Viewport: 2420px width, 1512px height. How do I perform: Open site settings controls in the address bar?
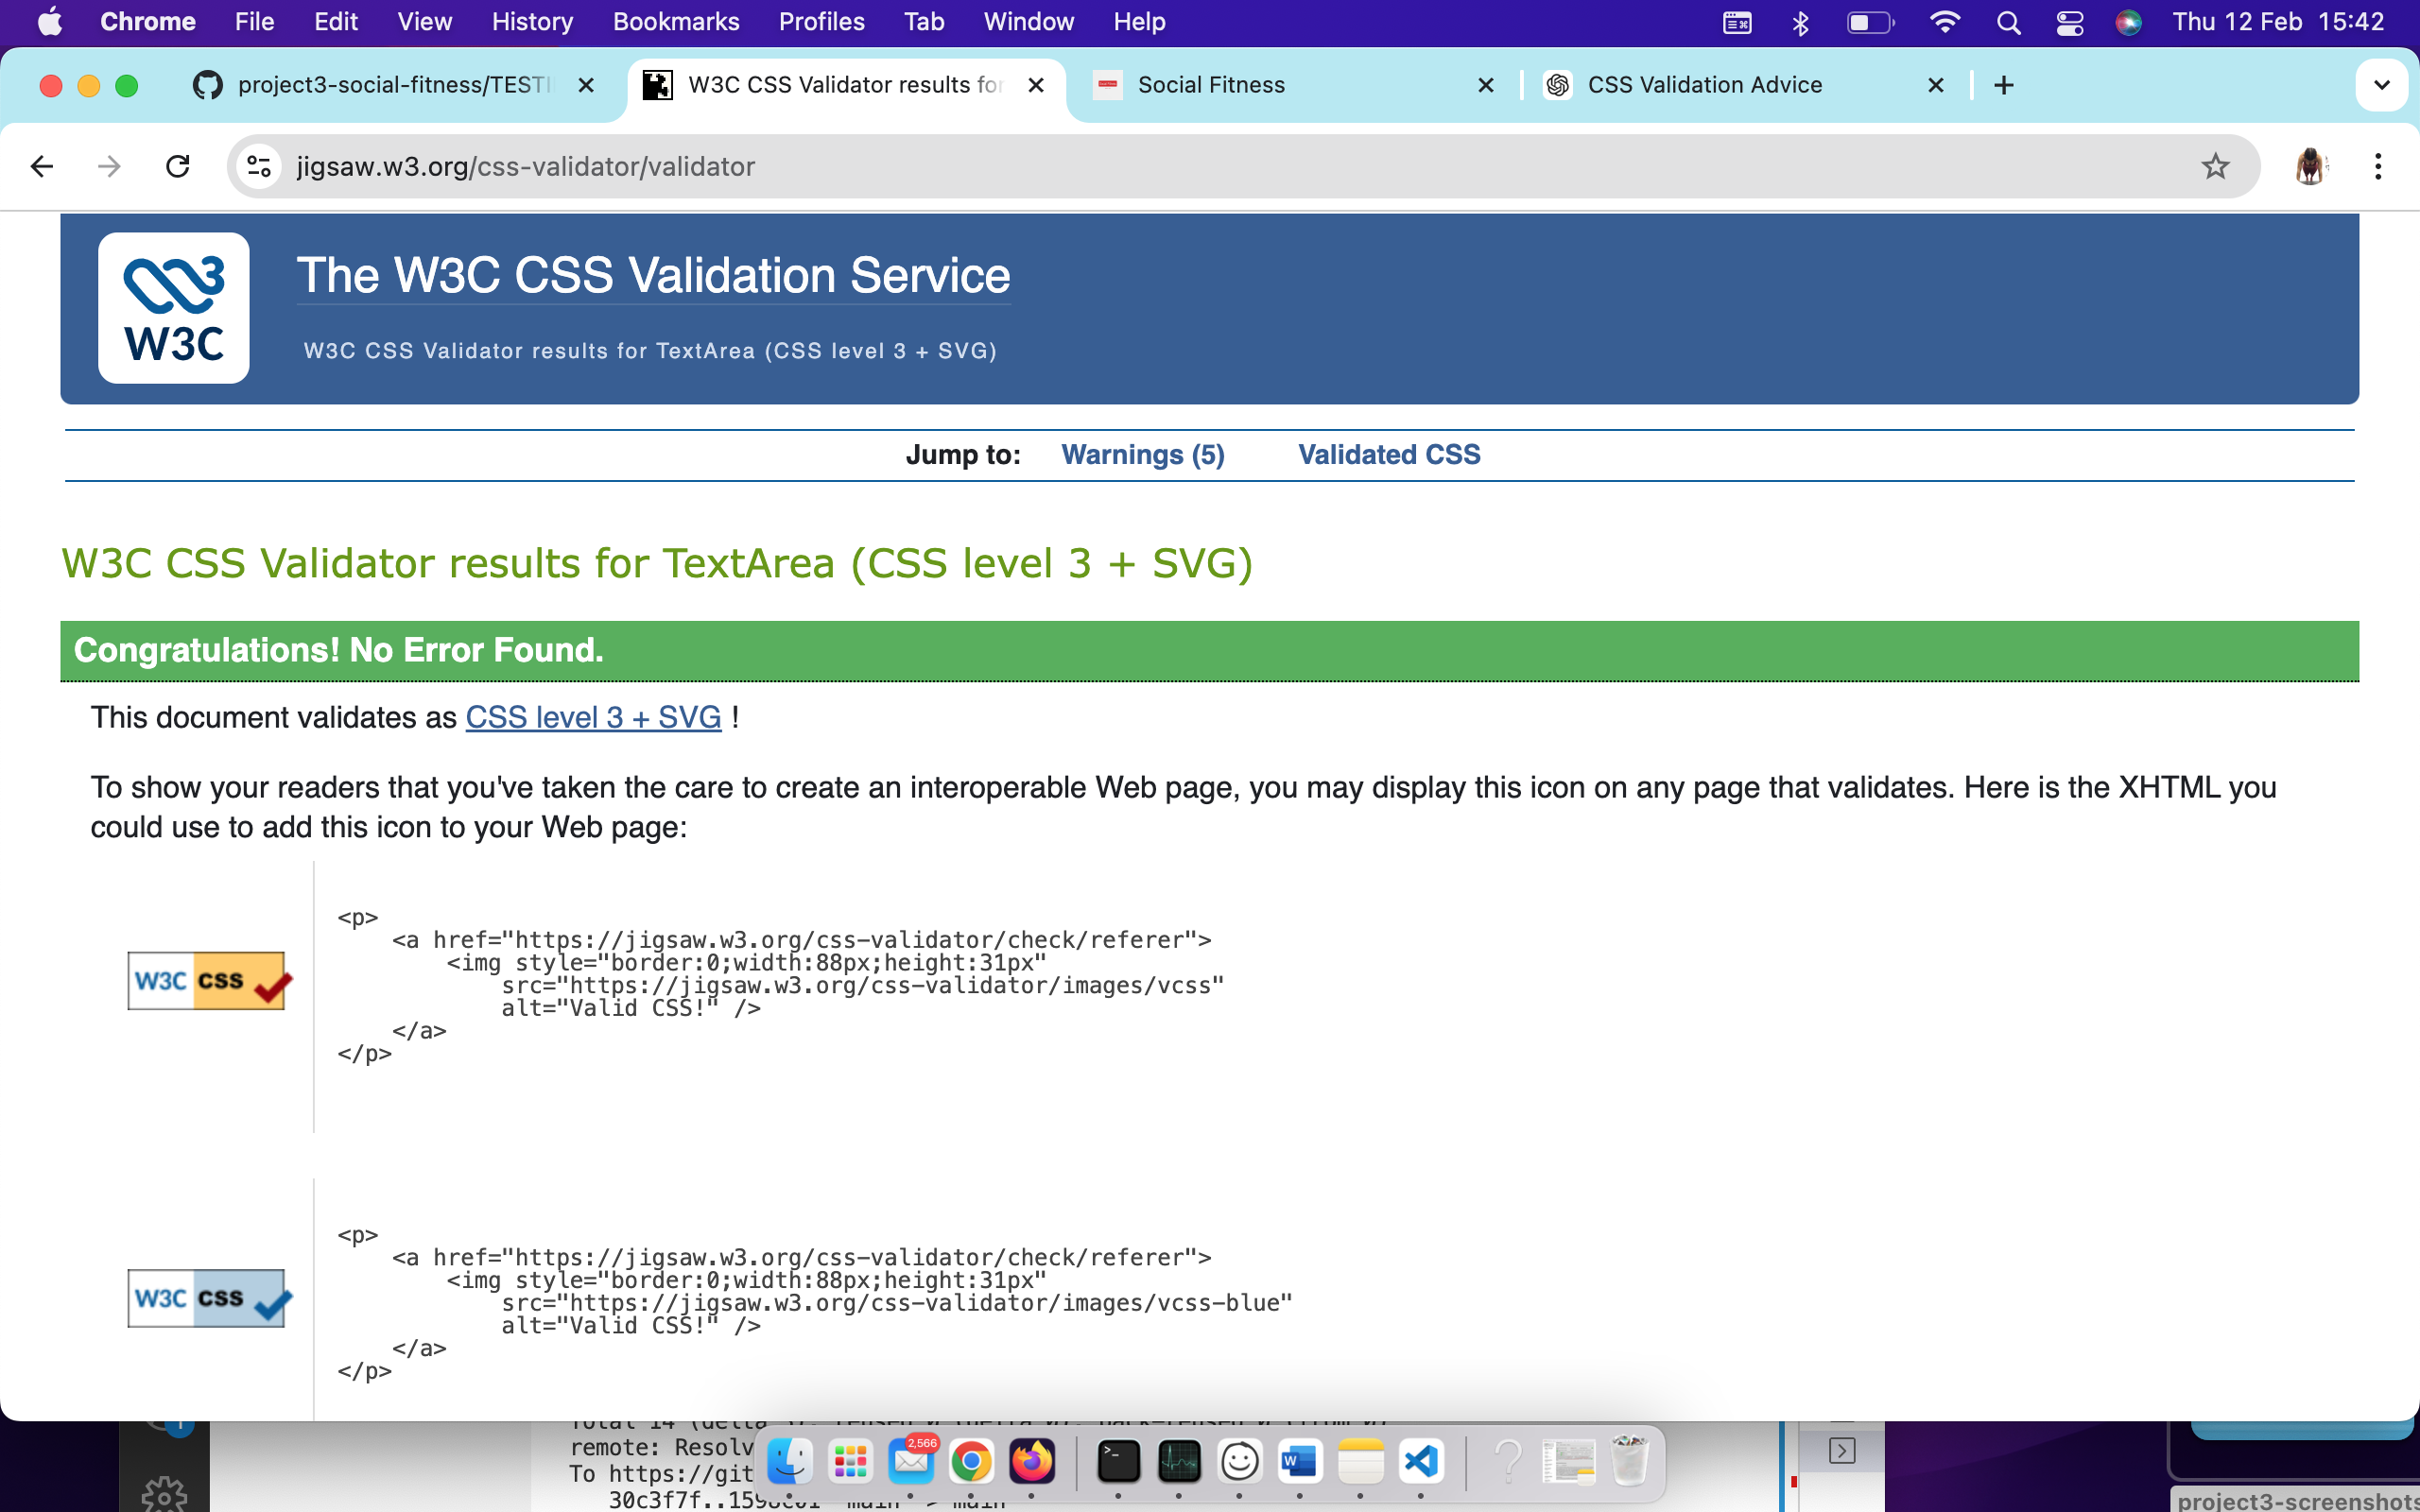click(258, 166)
